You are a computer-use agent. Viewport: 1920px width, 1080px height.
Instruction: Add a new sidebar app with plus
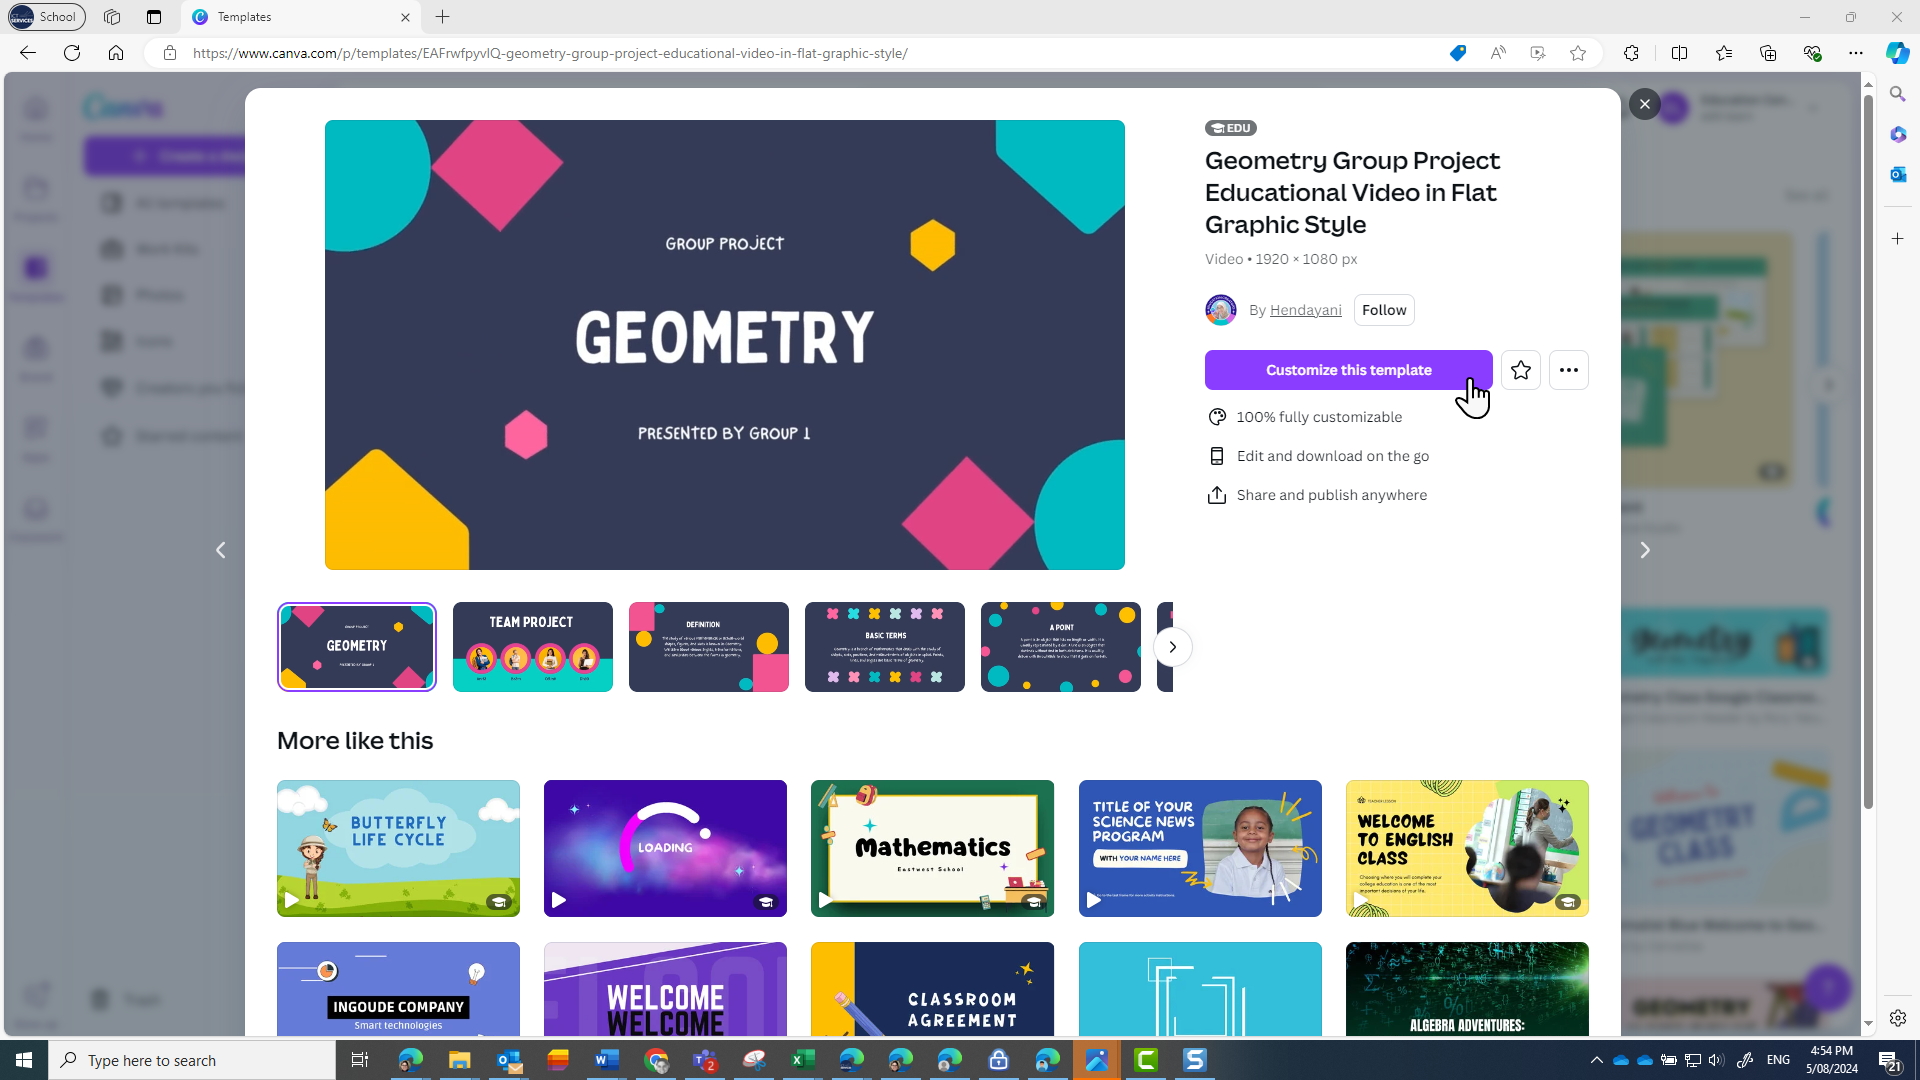click(x=1897, y=239)
